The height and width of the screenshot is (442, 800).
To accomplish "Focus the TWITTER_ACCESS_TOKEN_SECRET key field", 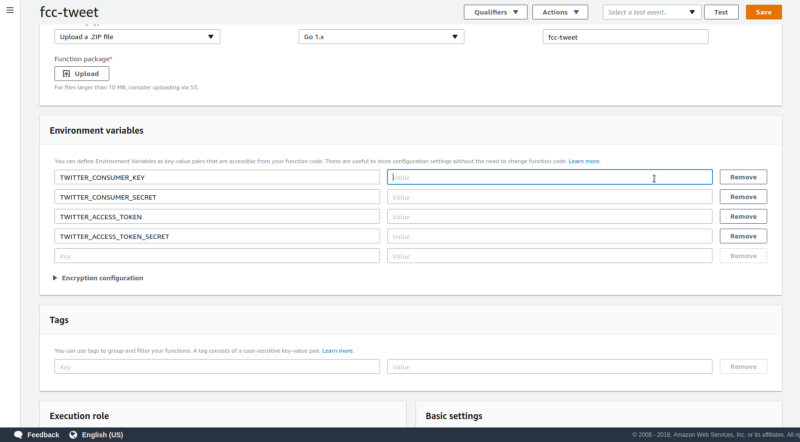I will (217, 236).
